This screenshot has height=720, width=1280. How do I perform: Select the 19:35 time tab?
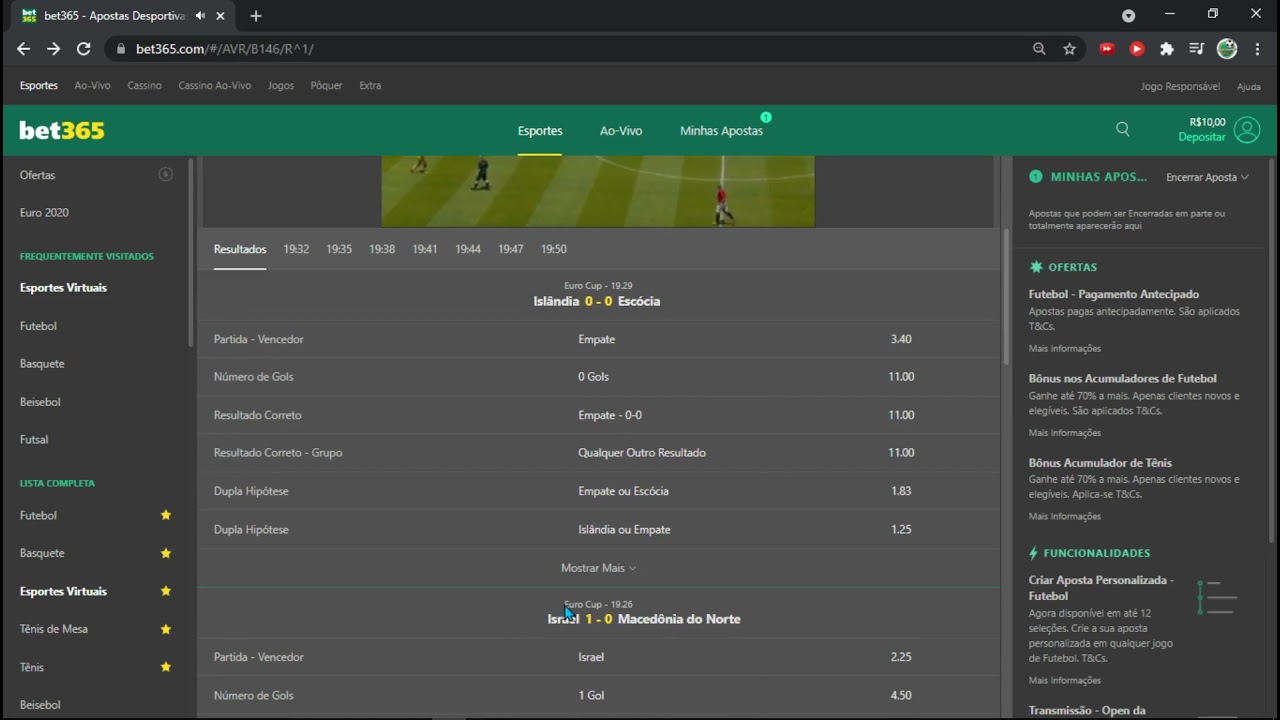coord(339,249)
